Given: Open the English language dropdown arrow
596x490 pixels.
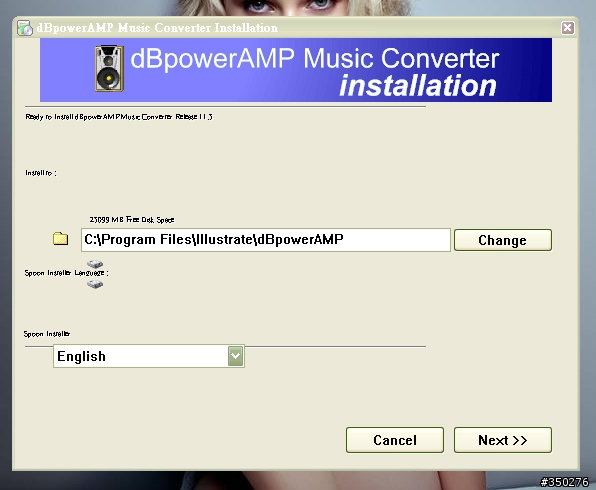Looking at the screenshot, I should 236,356.
